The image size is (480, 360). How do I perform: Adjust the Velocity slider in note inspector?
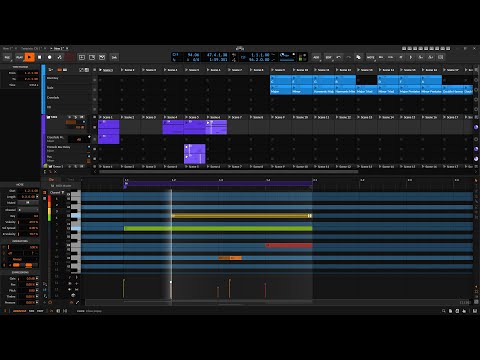coord(28,222)
